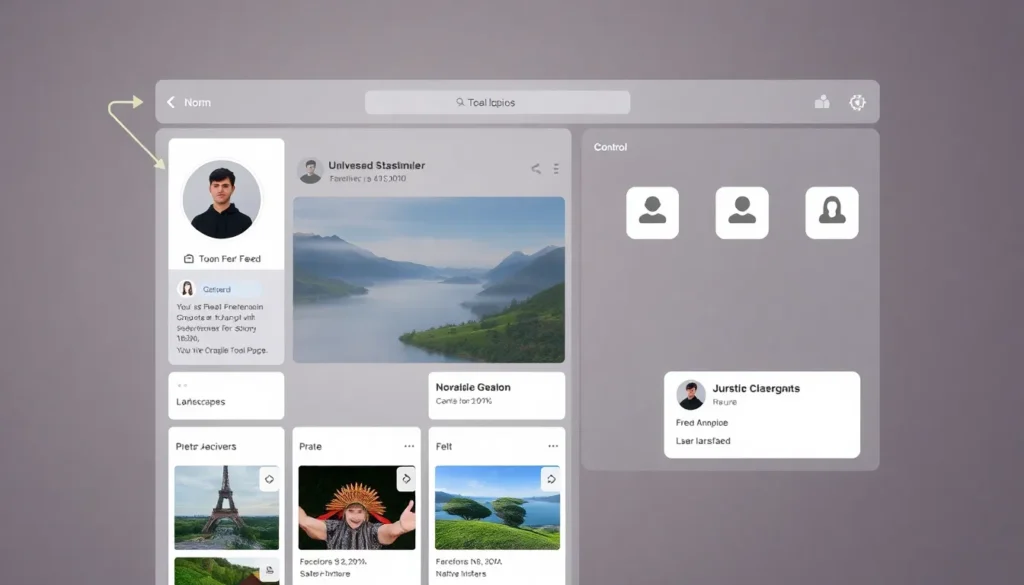Select the first user icon under Control
The width and height of the screenshot is (1024, 585).
pos(652,212)
